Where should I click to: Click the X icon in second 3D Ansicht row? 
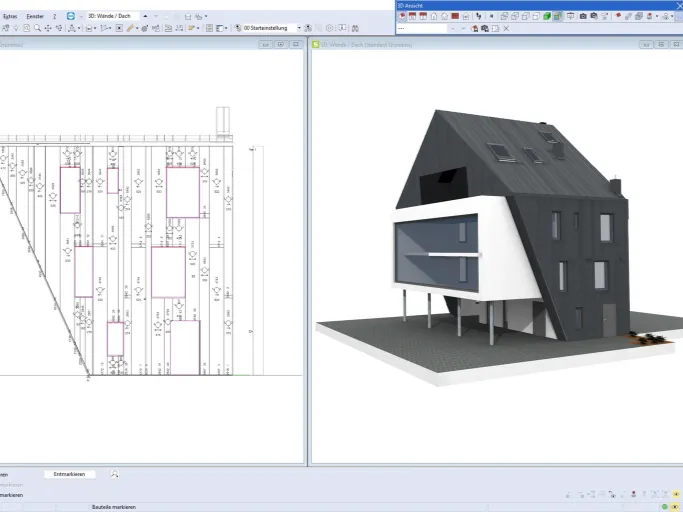tap(506, 29)
